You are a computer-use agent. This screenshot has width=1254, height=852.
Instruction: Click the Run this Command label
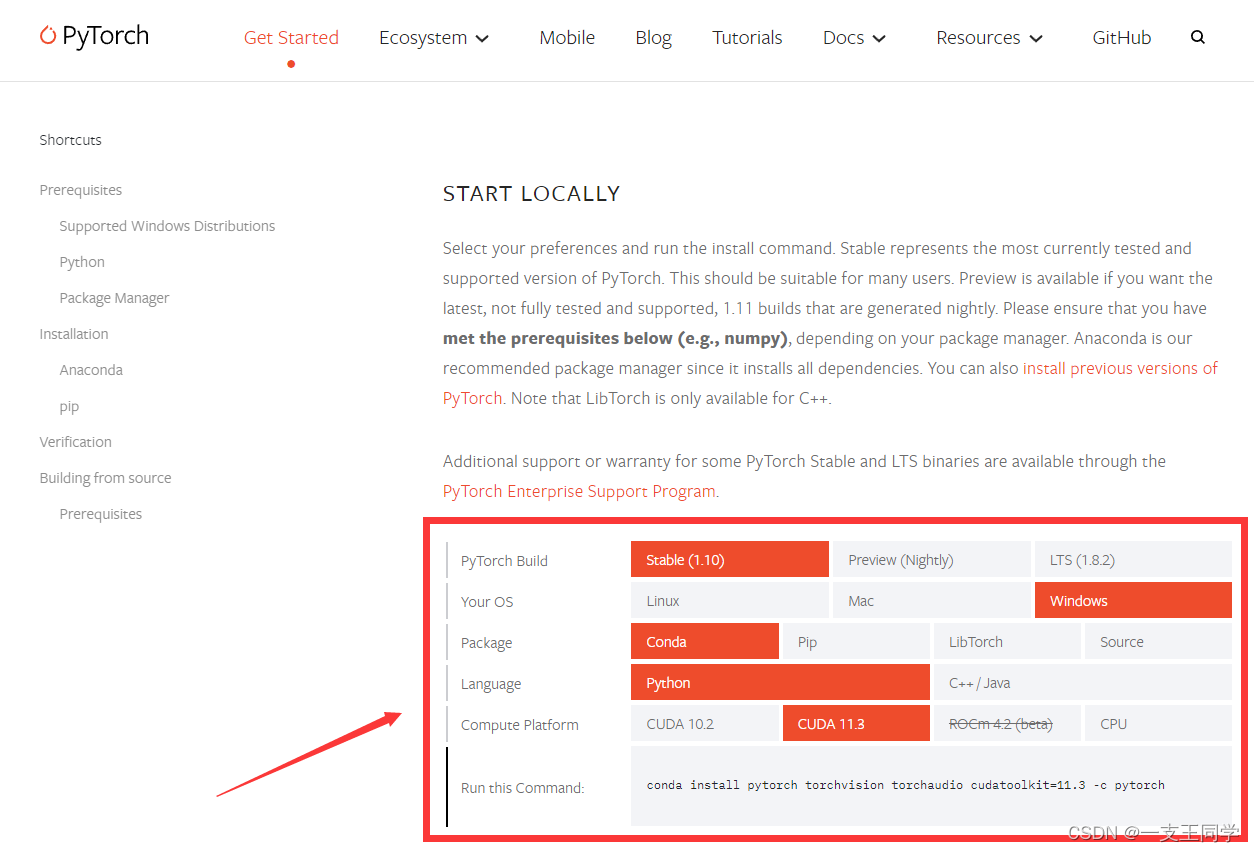point(522,788)
